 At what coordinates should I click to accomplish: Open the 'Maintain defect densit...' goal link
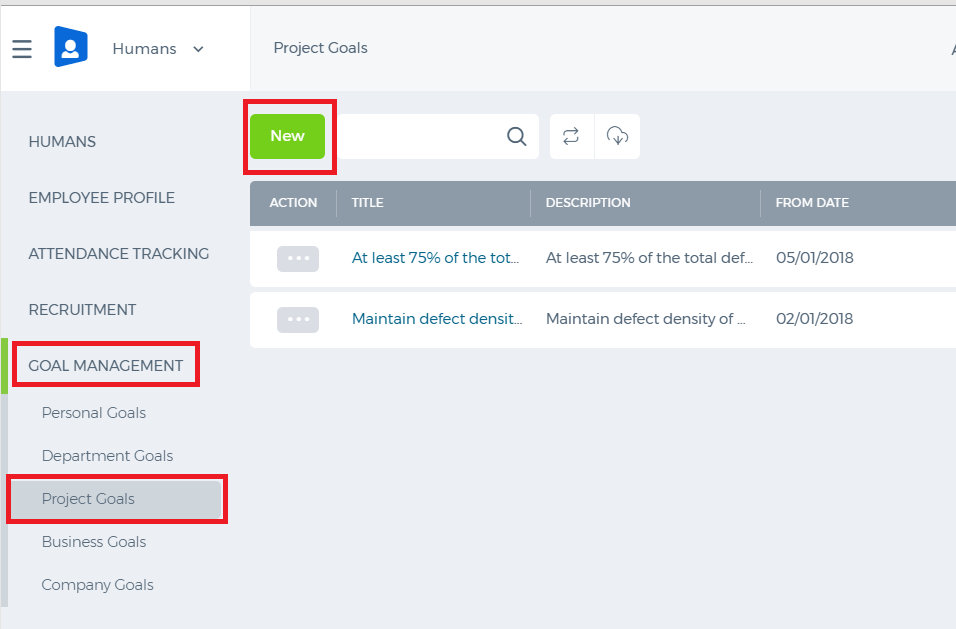click(x=437, y=319)
